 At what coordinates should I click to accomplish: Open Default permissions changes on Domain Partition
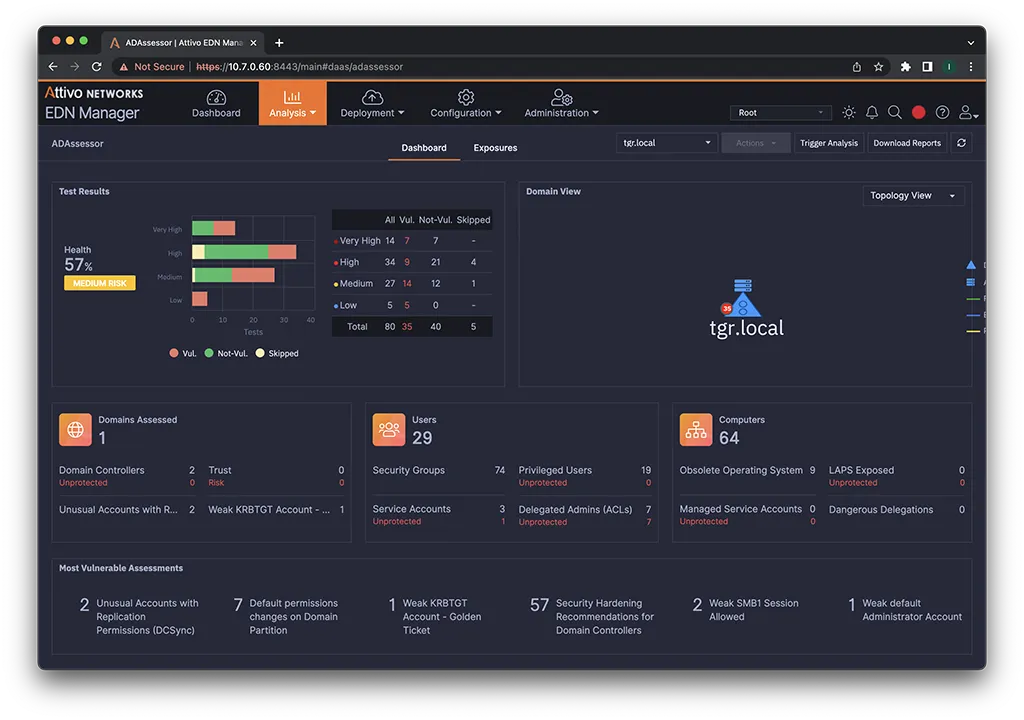coord(286,616)
